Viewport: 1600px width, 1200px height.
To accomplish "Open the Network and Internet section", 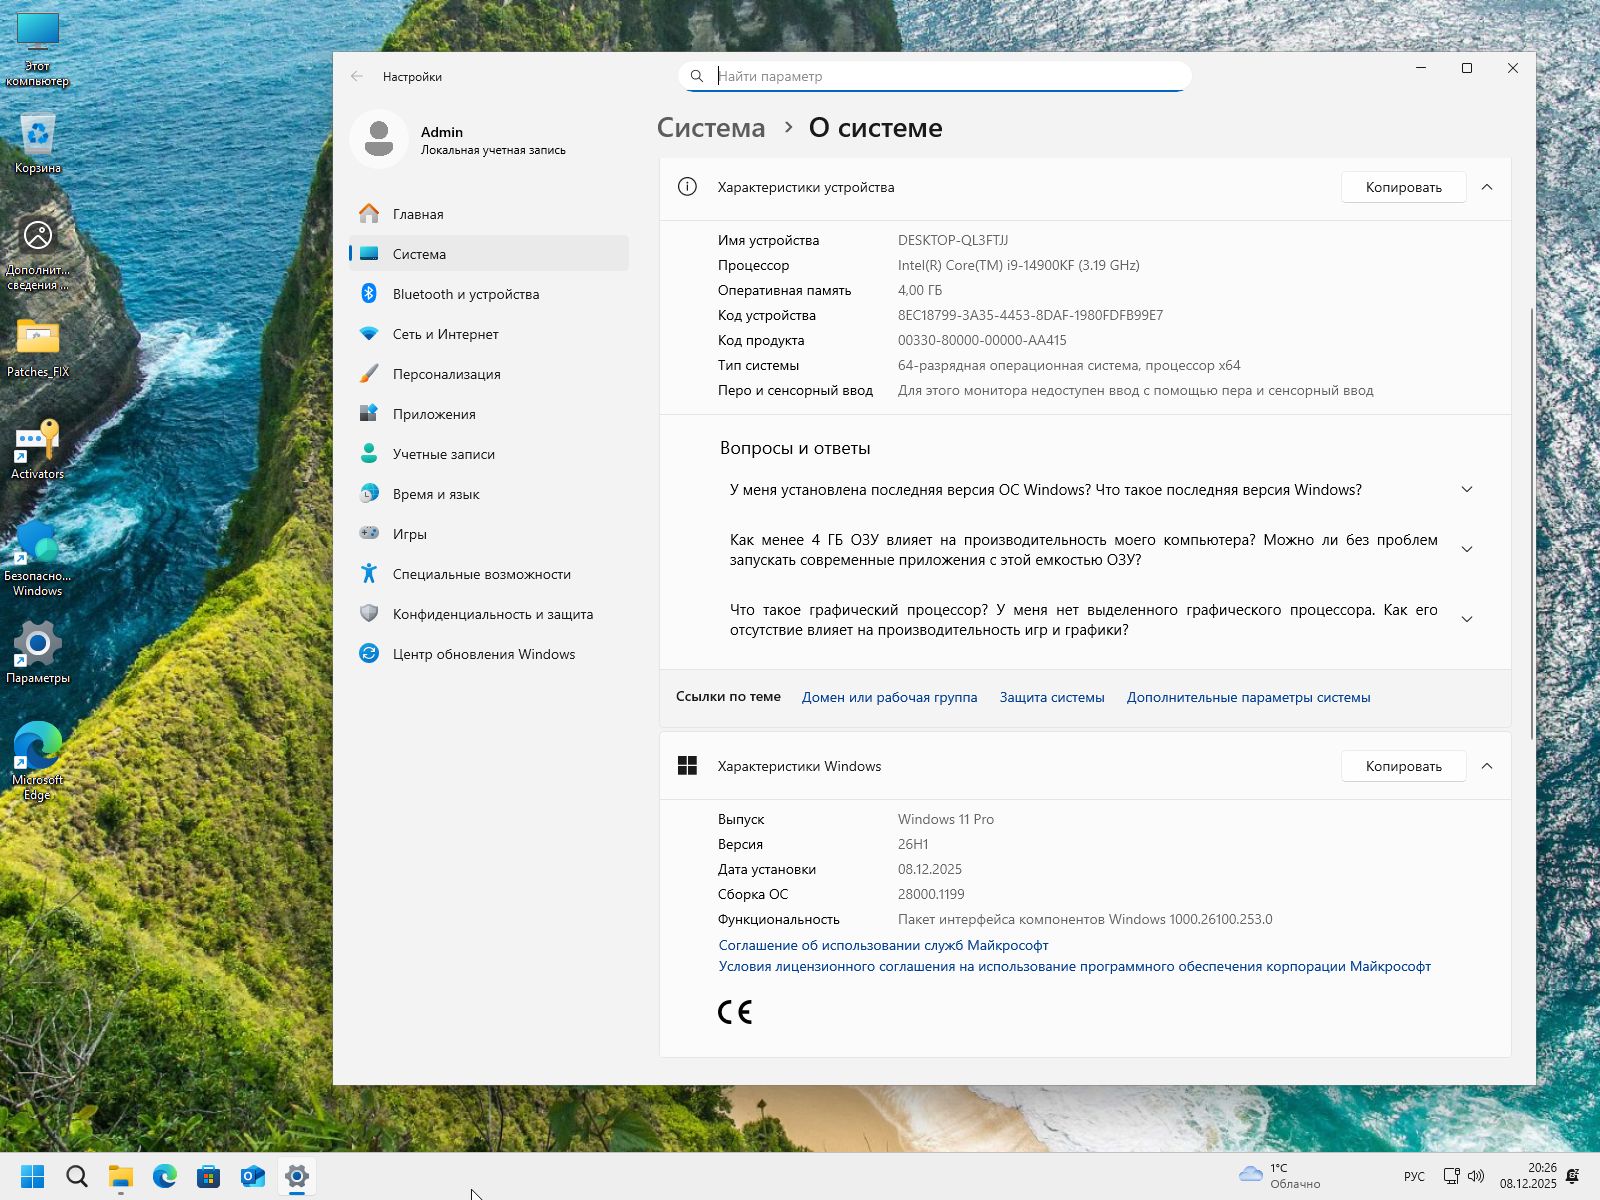I will [x=445, y=334].
